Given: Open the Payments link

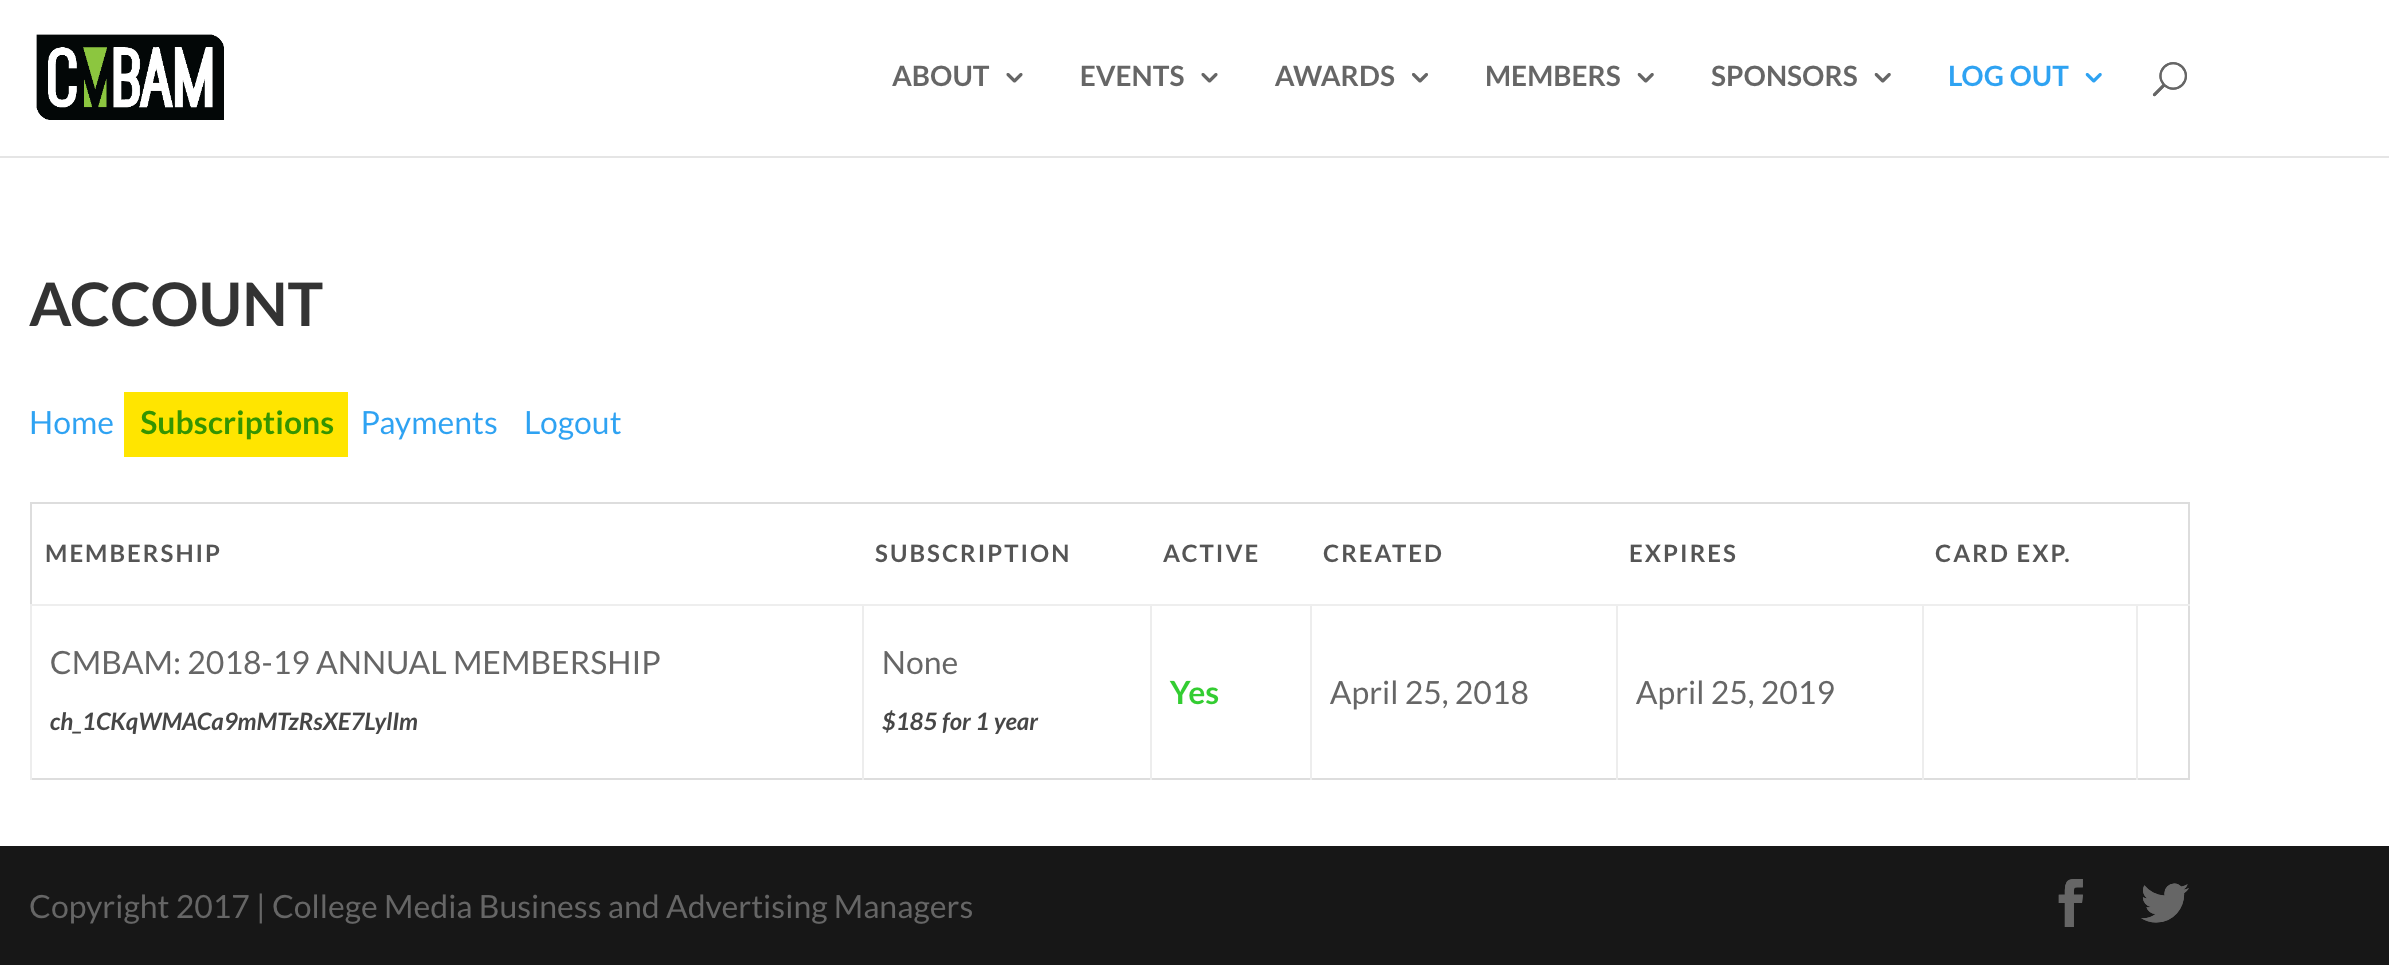Looking at the screenshot, I should (429, 424).
